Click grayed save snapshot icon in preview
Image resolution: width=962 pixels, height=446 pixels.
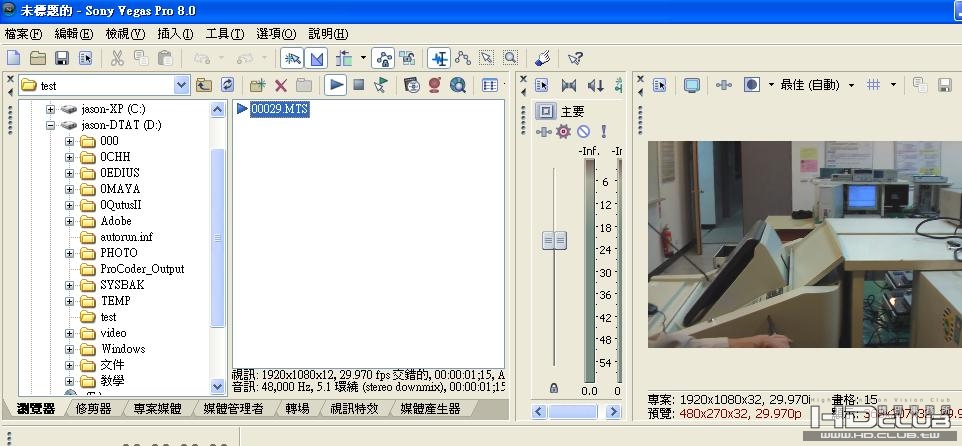(945, 85)
